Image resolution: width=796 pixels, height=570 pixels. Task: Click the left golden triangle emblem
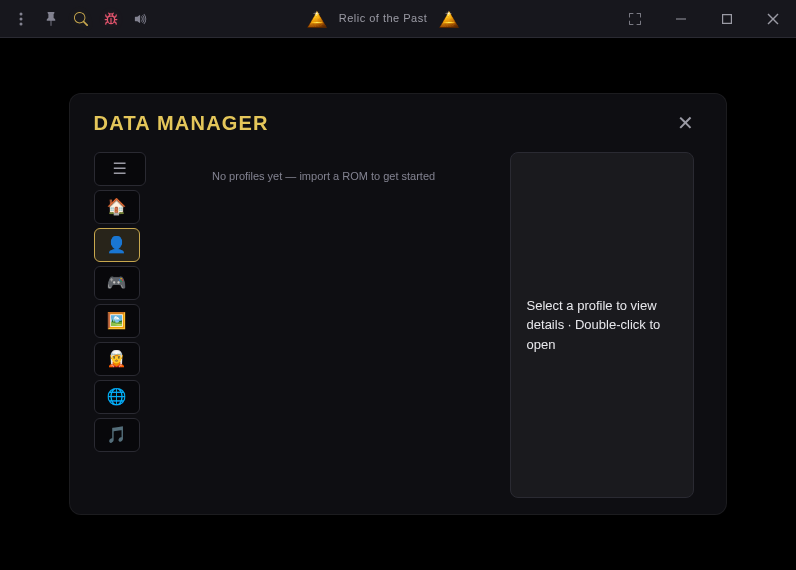[x=317, y=19]
